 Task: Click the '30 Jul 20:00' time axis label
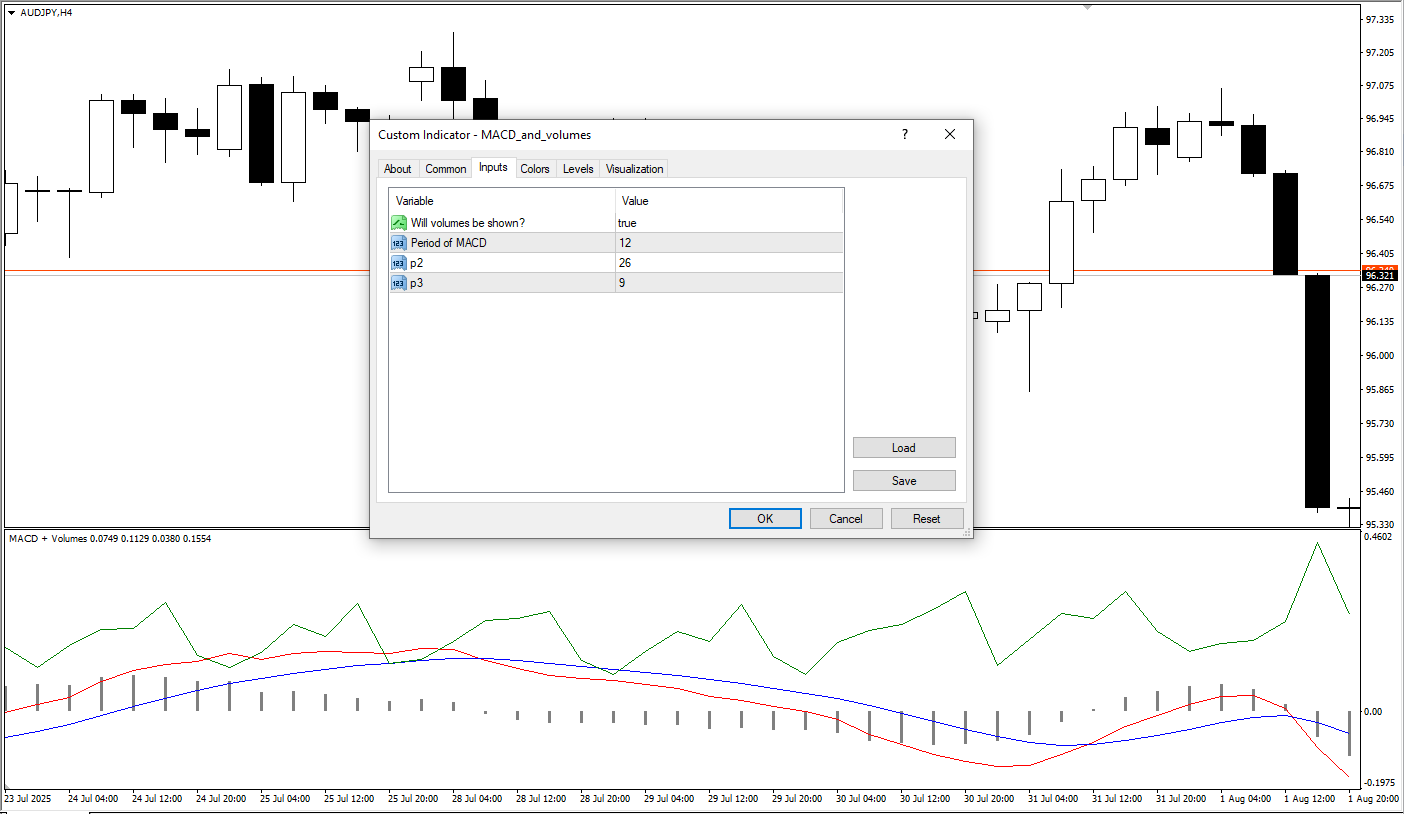(989, 799)
